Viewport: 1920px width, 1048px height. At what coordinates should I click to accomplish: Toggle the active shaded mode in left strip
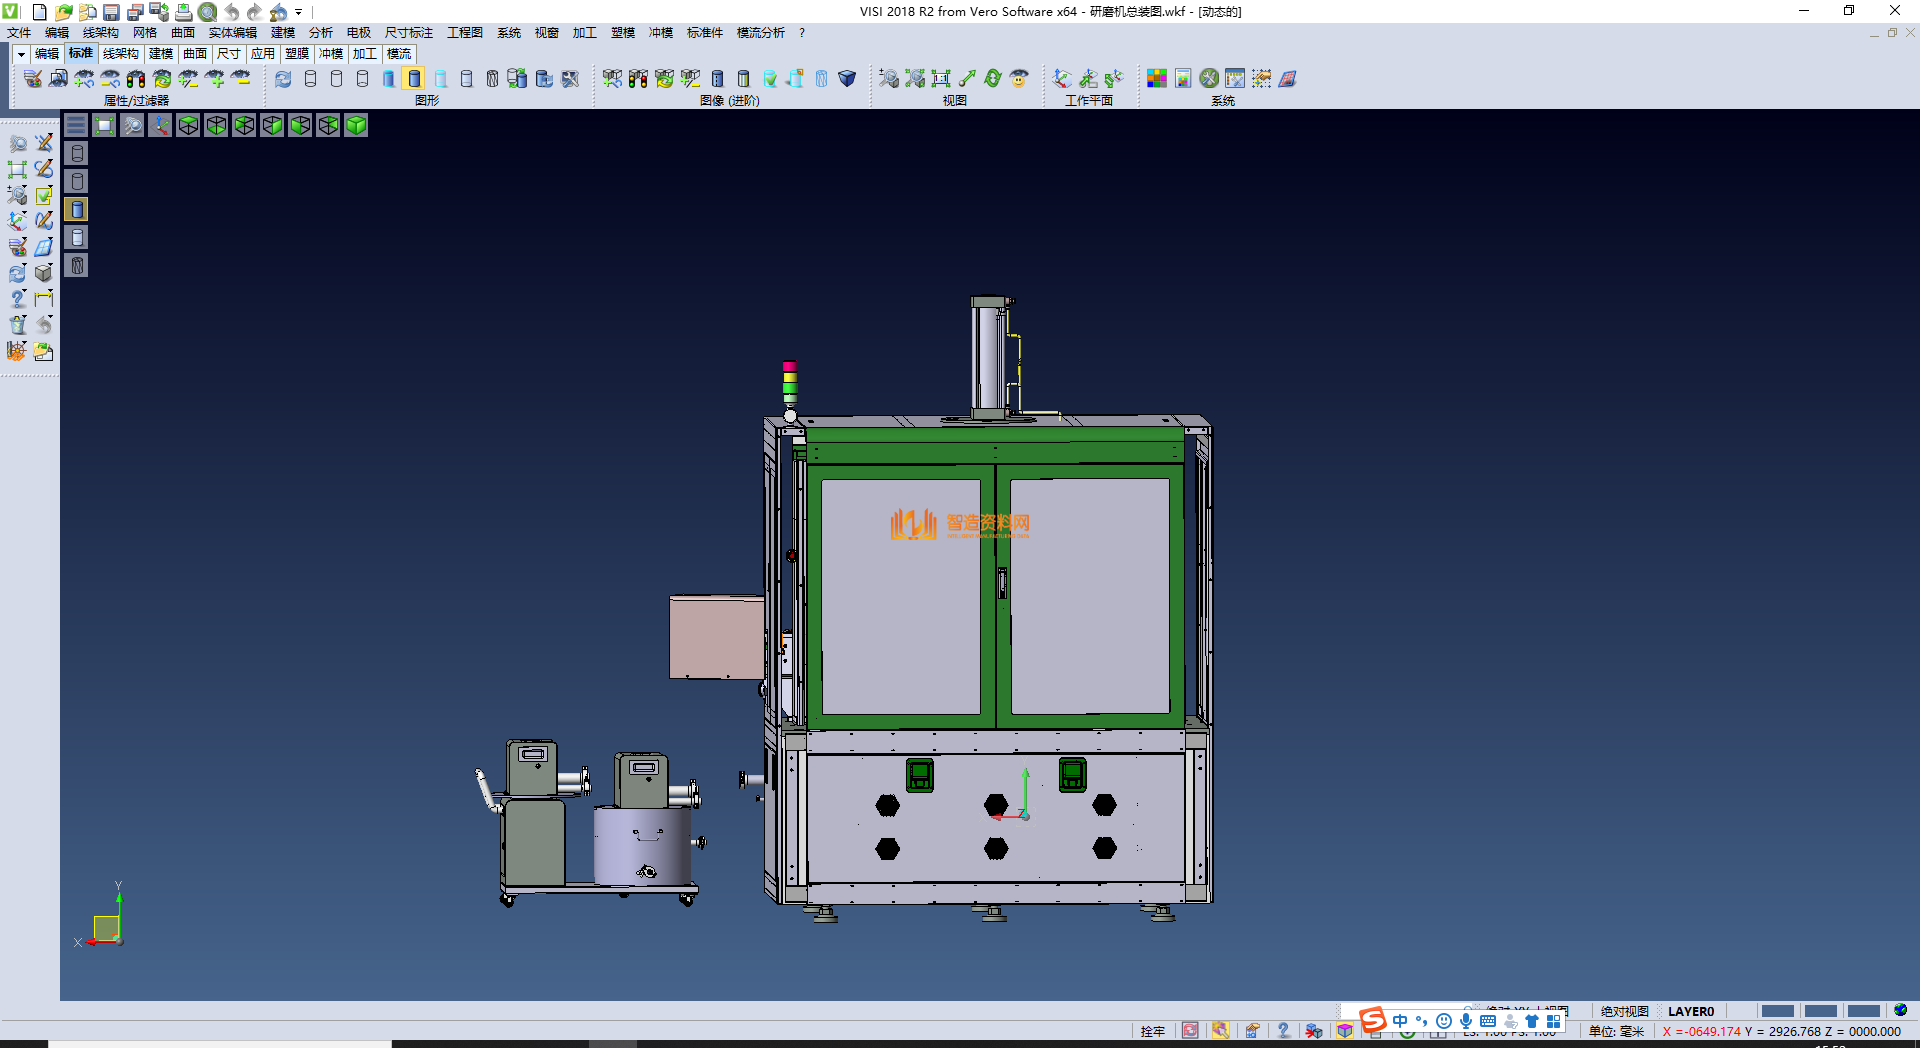pos(77,209)
